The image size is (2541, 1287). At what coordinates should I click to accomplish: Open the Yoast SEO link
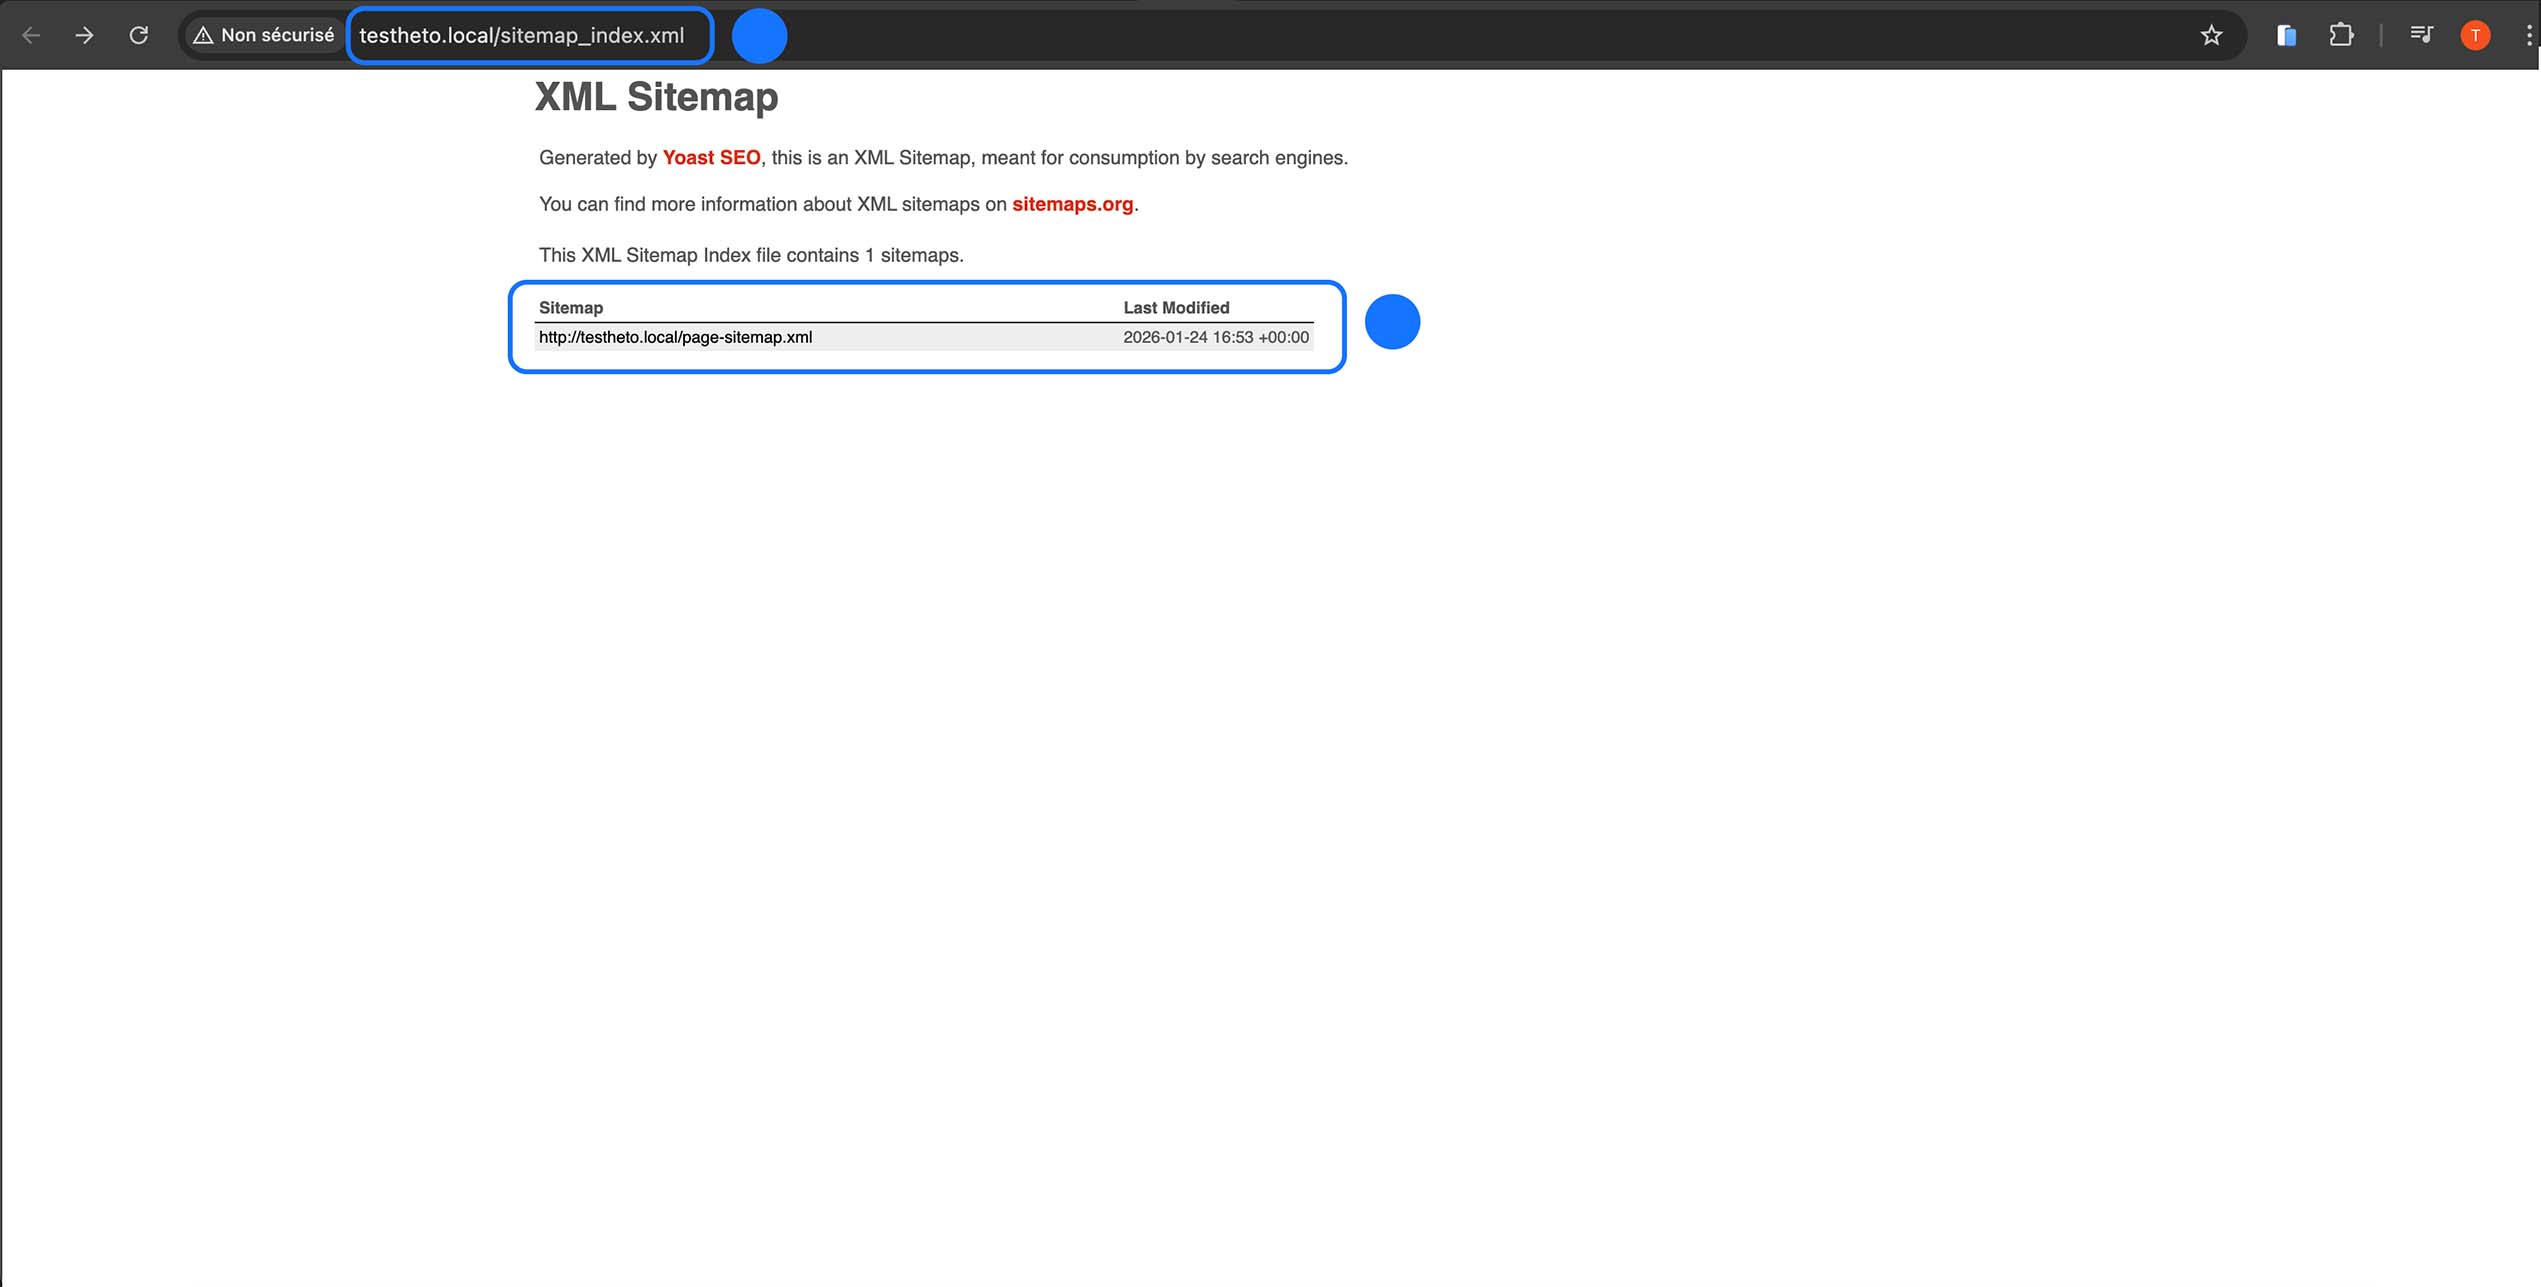[x=711, y=157]
